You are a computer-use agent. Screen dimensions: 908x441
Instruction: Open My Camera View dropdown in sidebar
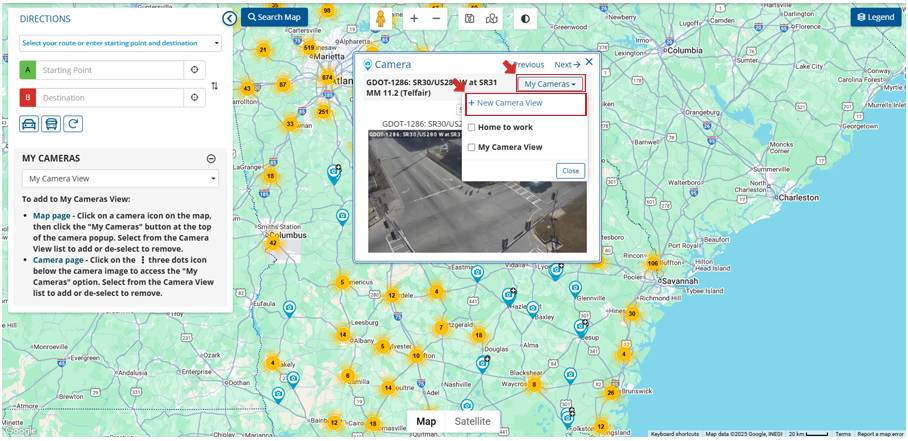[x=120, y=179]
